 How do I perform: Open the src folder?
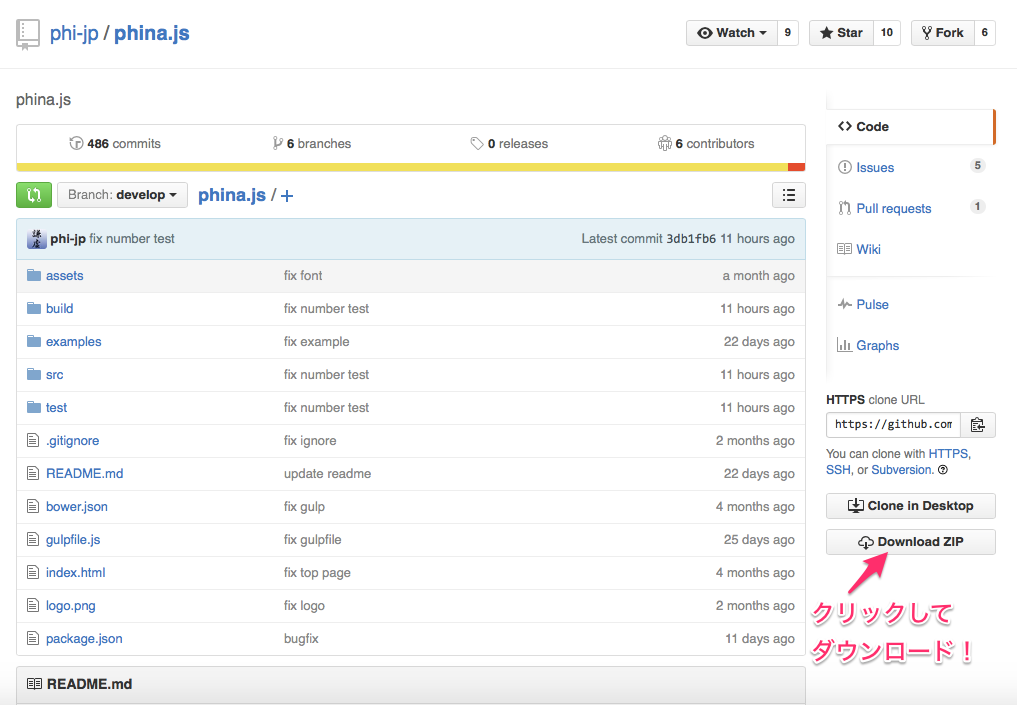(x=54, y=374)
